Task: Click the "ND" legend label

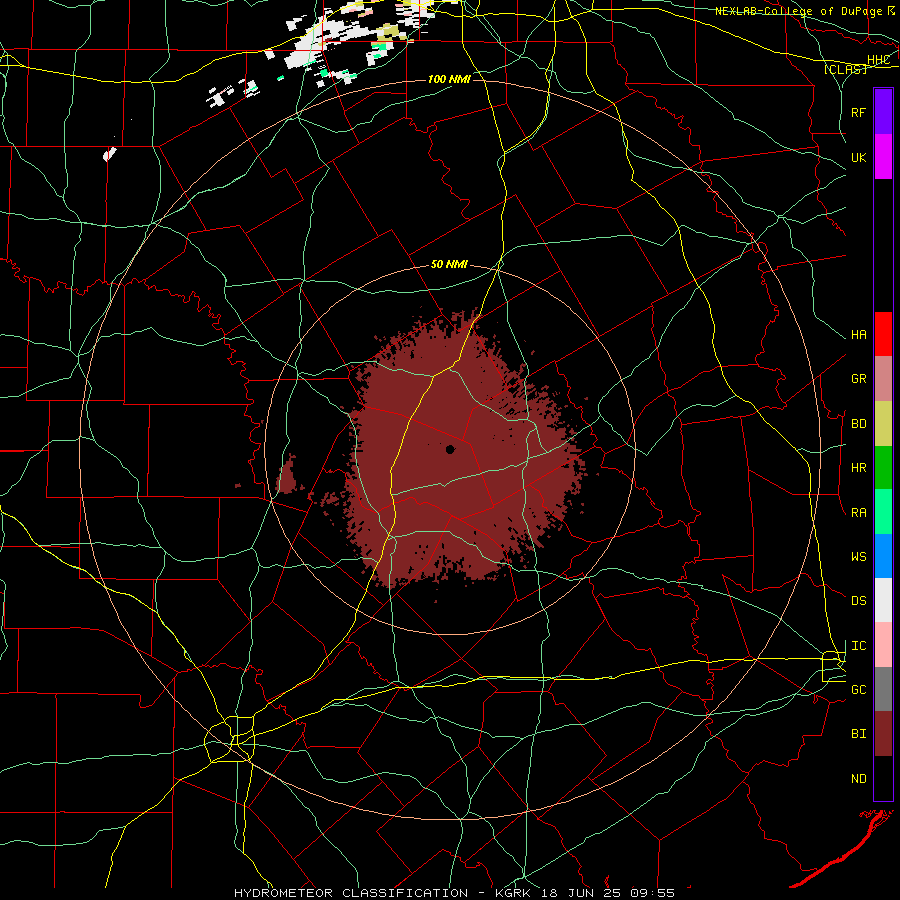Action: pos(858,779)
